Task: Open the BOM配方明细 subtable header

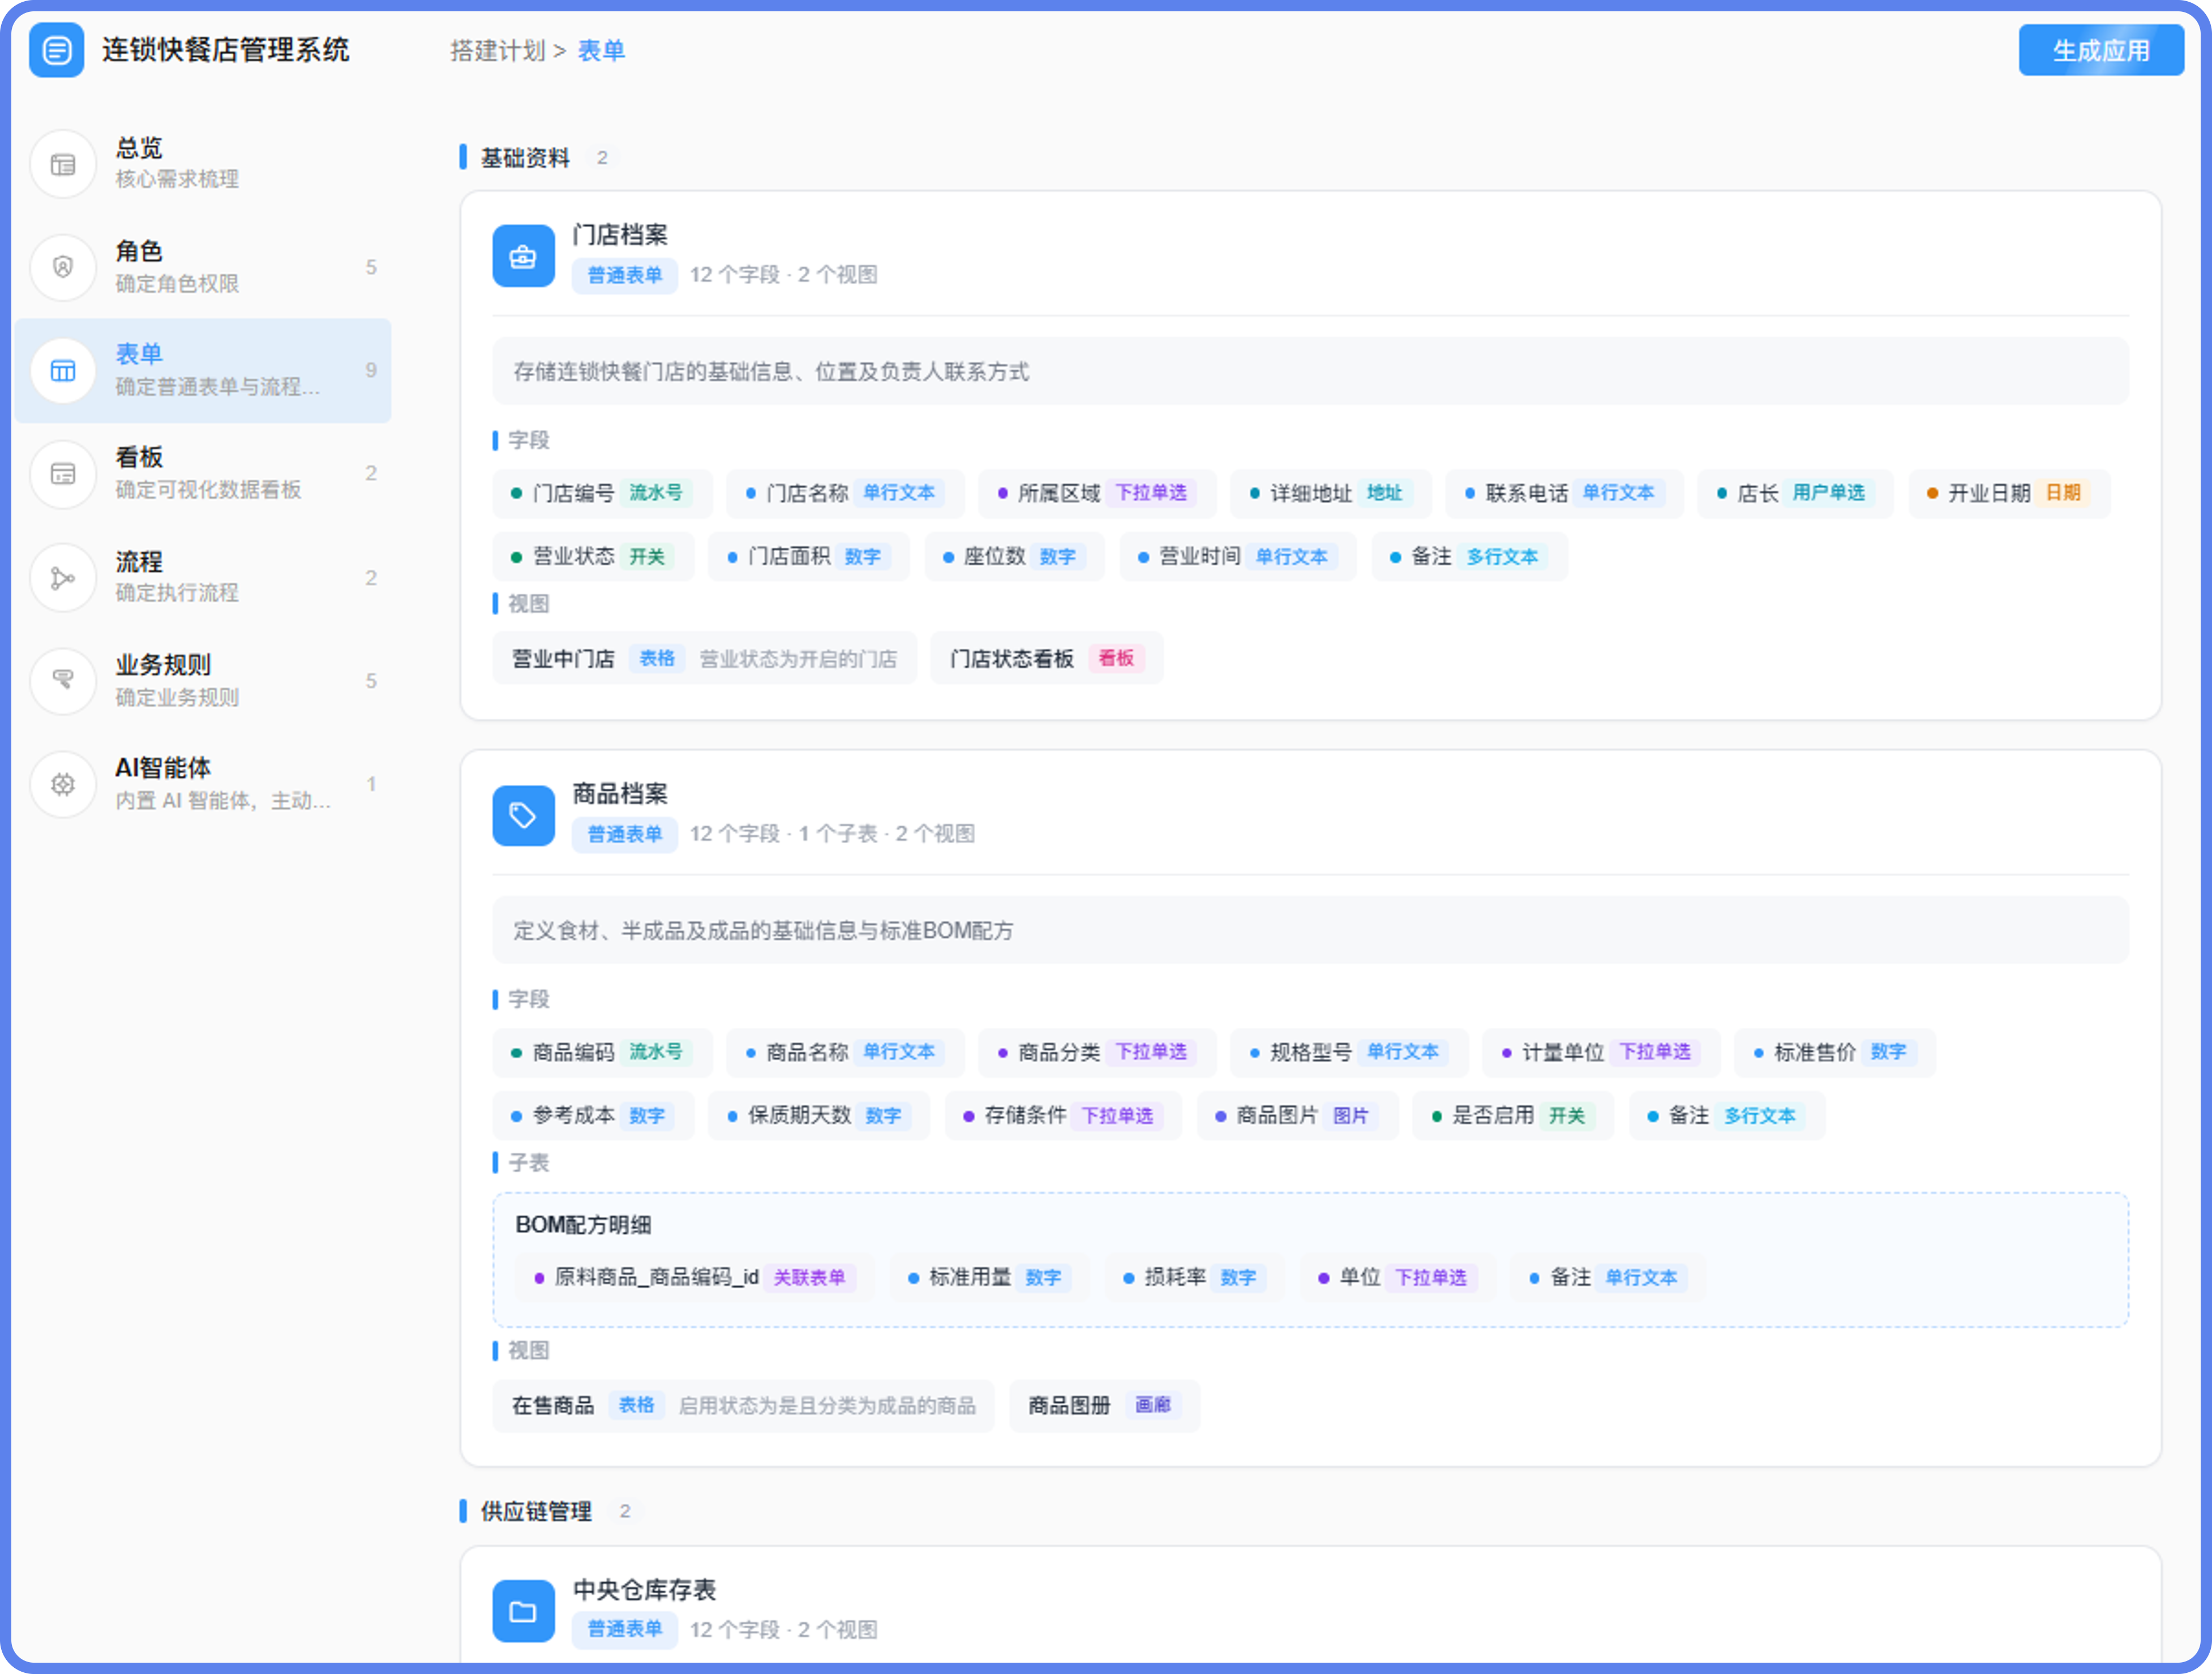Action: coord(583,1224)
